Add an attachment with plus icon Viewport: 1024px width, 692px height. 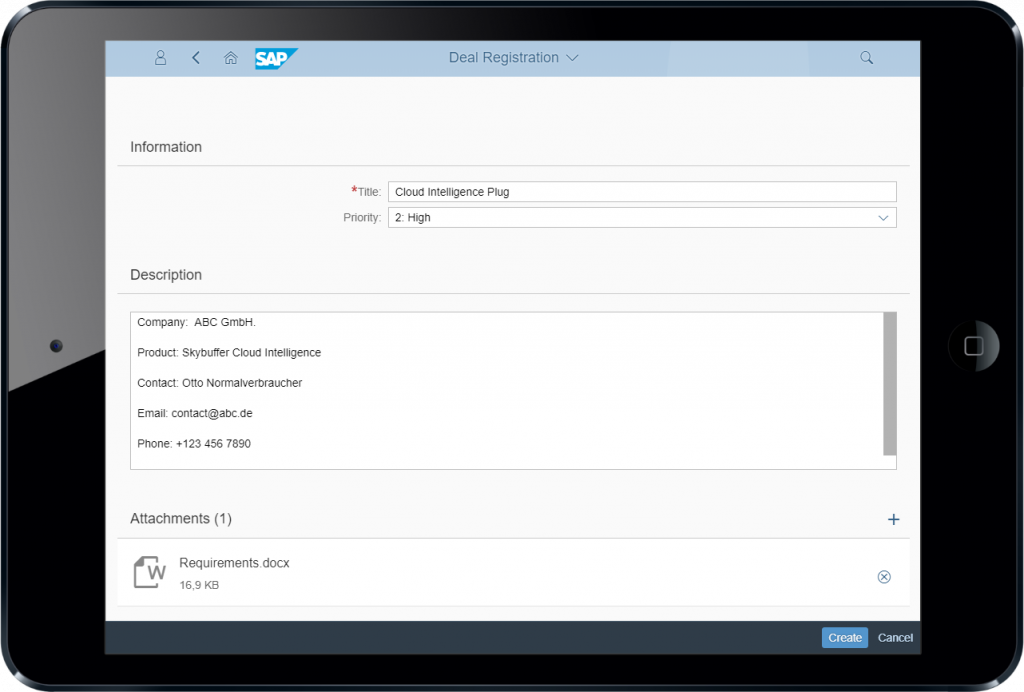[x=893, y=520]
